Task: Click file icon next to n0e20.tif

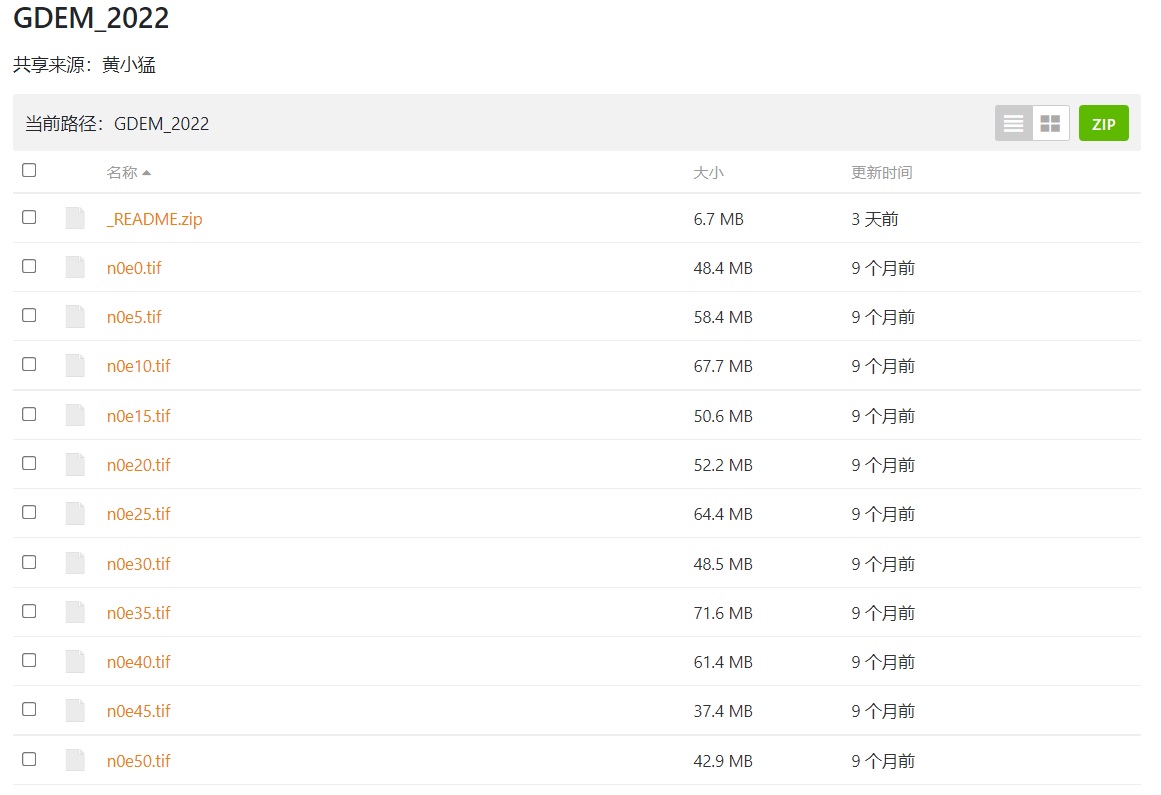Action: pyautogui.click(x=75, y=464)
